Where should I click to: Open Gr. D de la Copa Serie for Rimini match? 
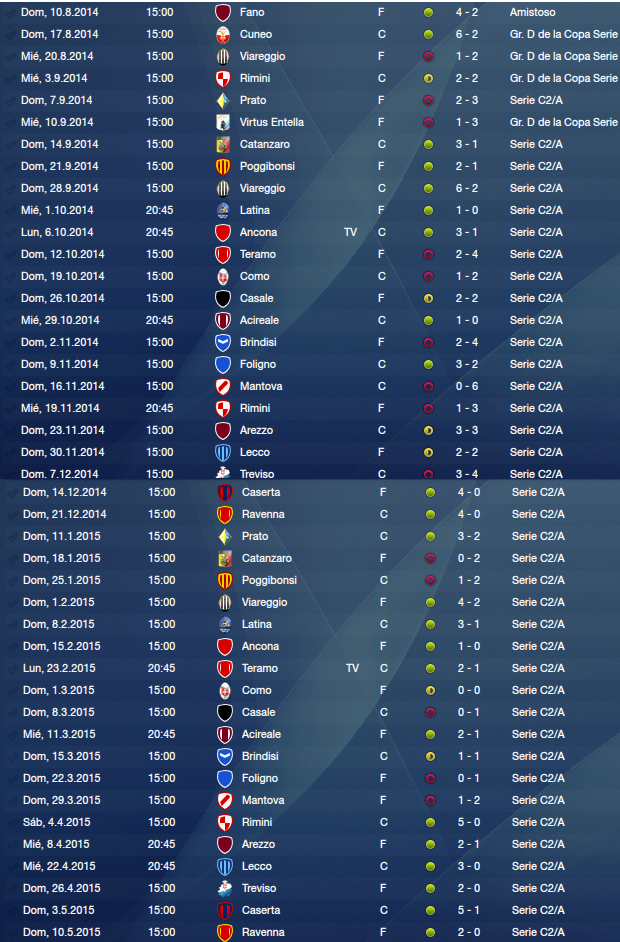pyautogui.click(x=564, y=78)
